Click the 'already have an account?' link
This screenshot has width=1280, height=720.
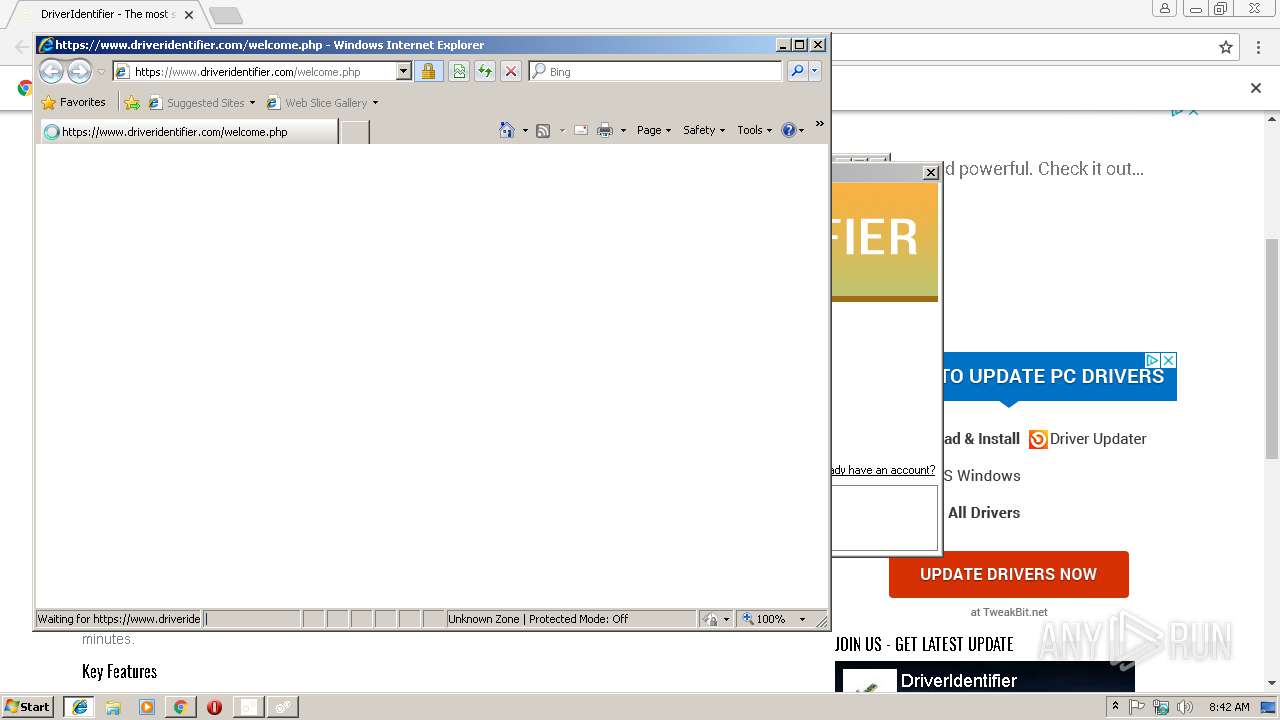(882, 470)
